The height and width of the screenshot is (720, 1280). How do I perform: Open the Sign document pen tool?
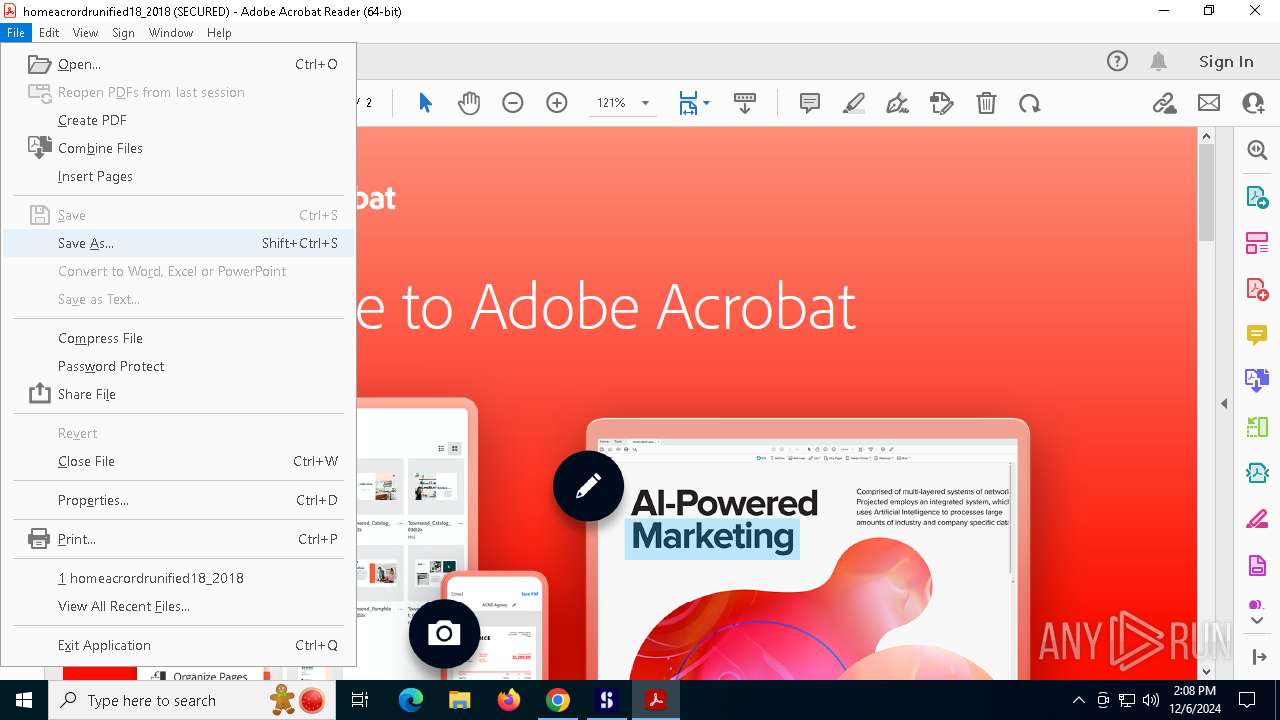point(898,103)
